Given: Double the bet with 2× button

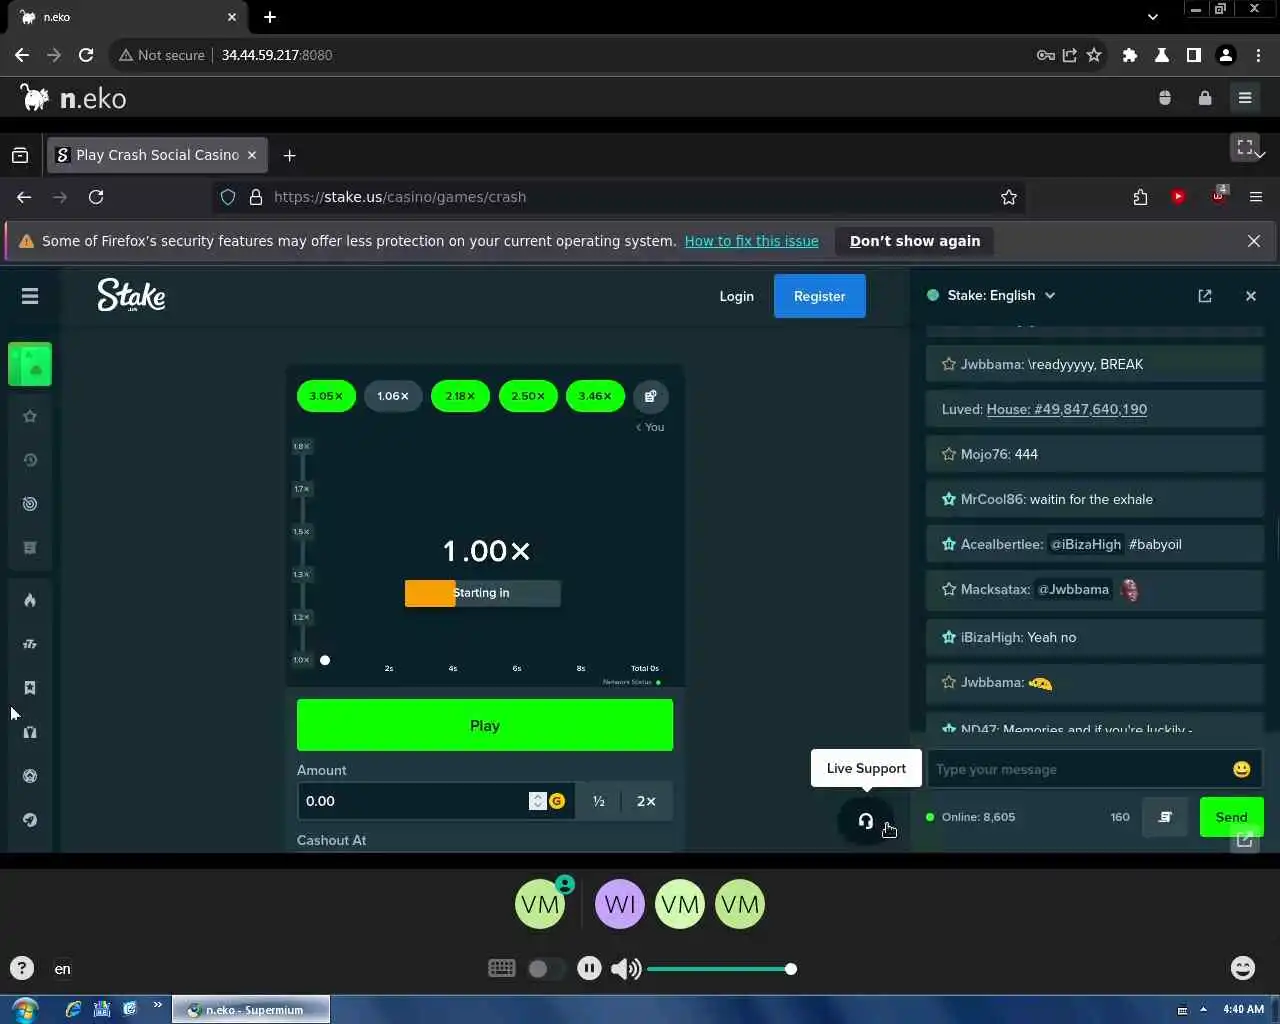Looking at the screenshot, I should point(646,801).
